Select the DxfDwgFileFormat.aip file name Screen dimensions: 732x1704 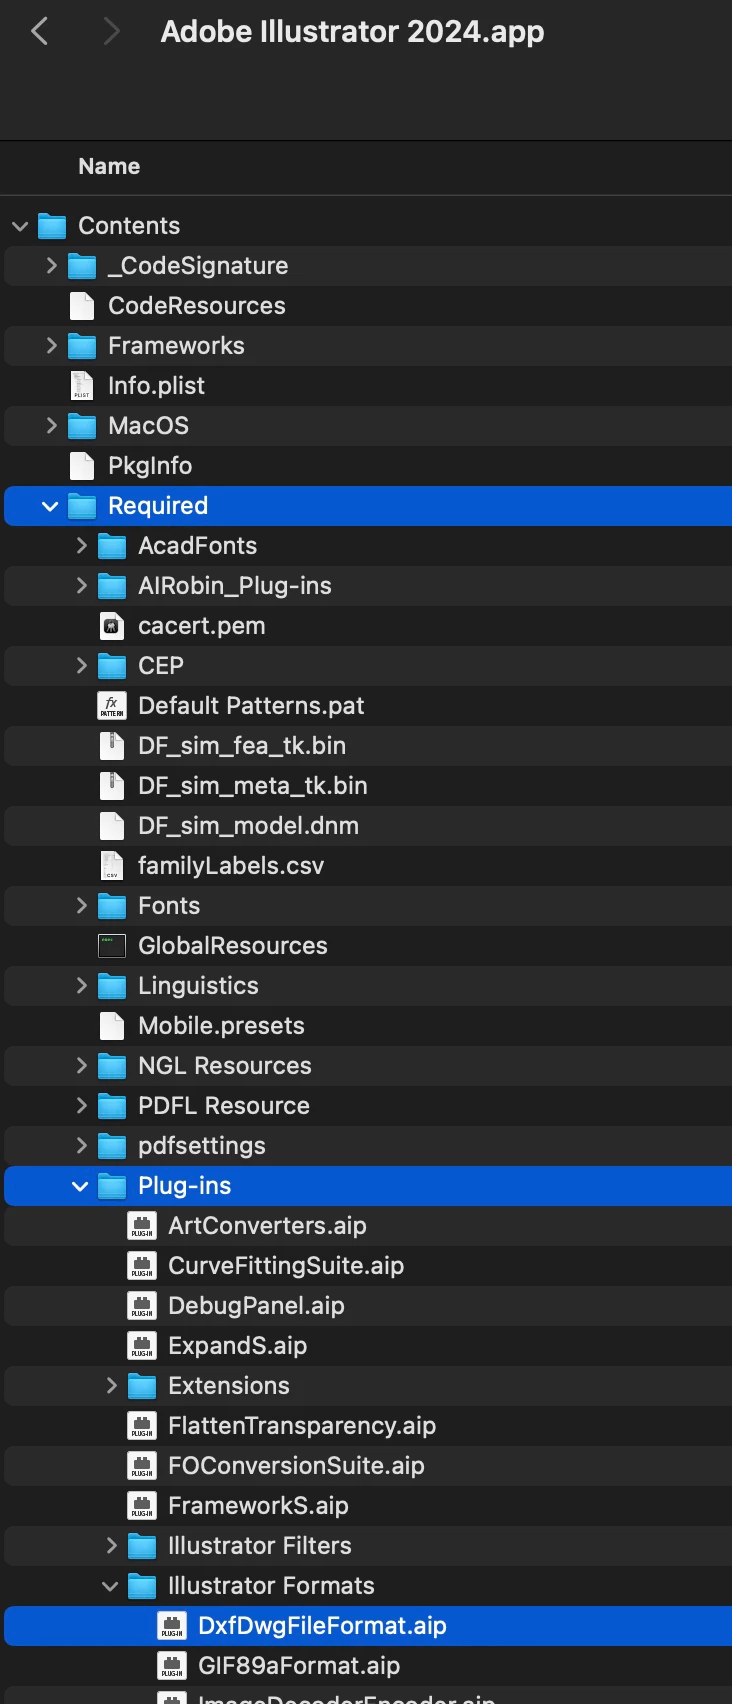pos(322,1626)
